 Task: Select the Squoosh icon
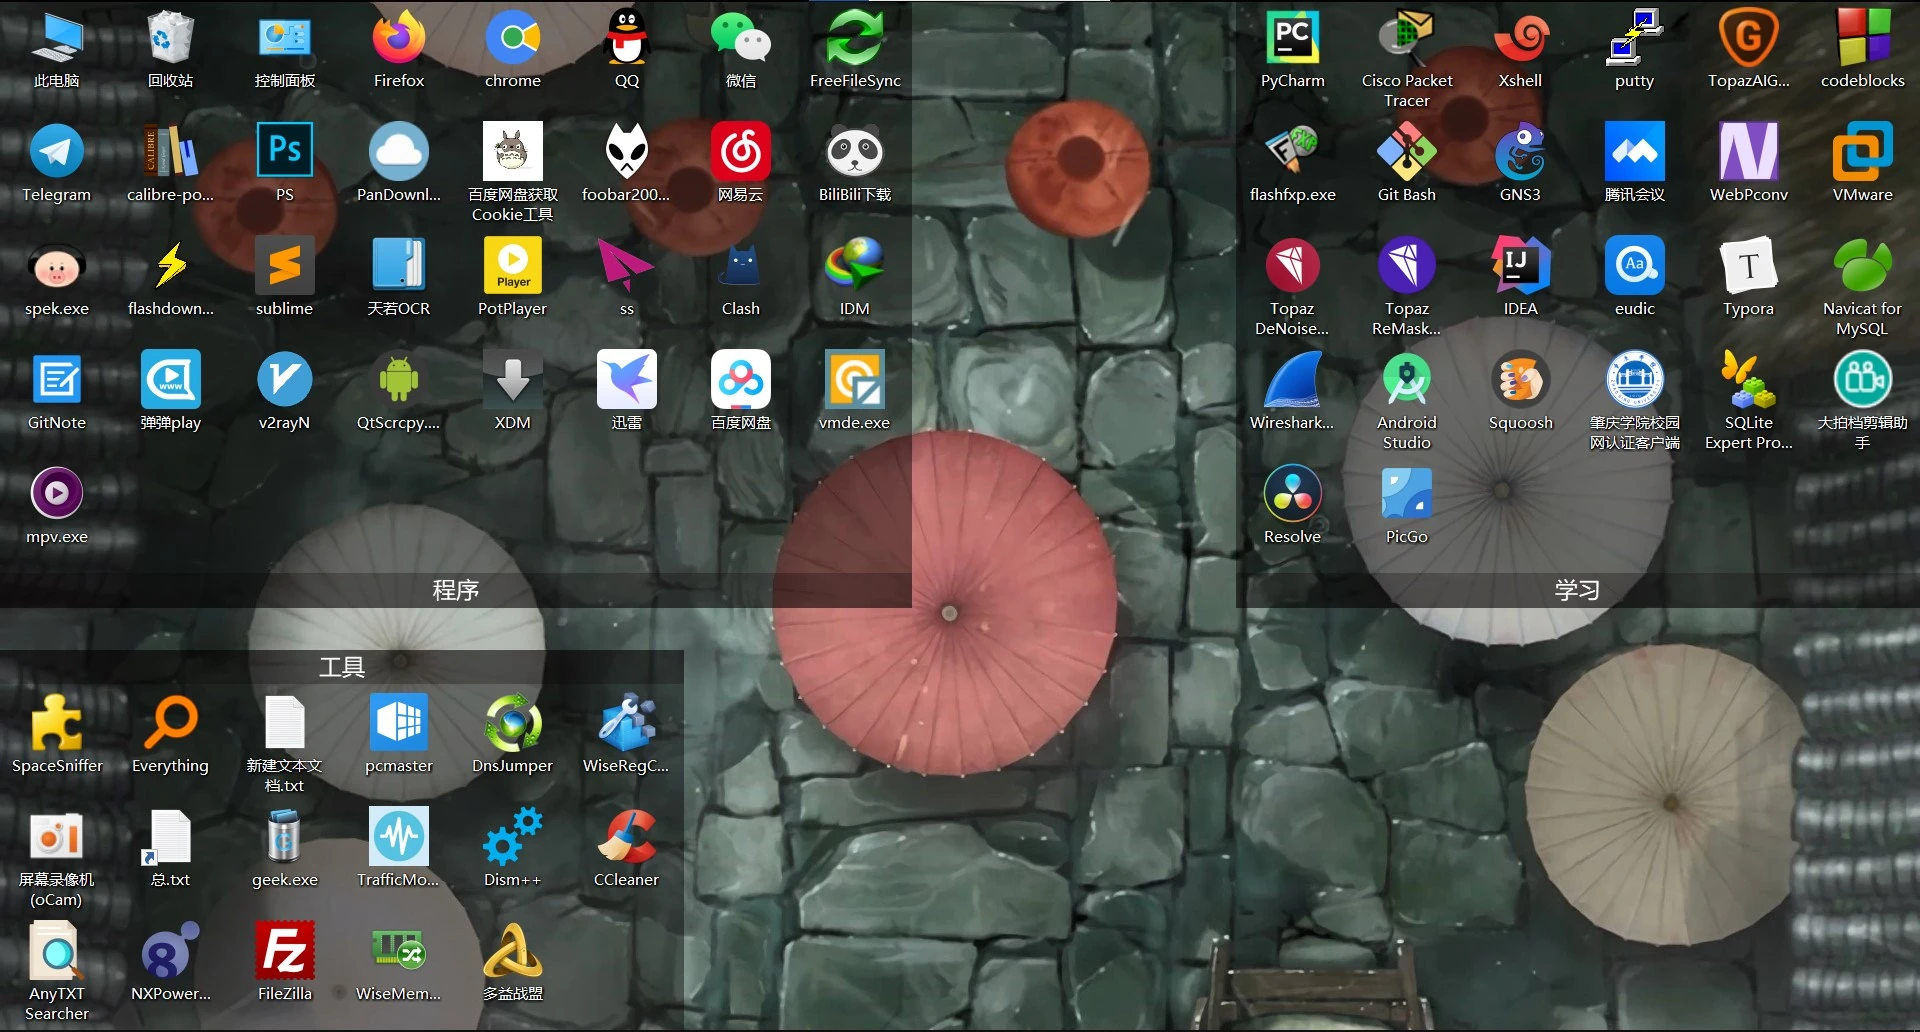pos(1521,380)
